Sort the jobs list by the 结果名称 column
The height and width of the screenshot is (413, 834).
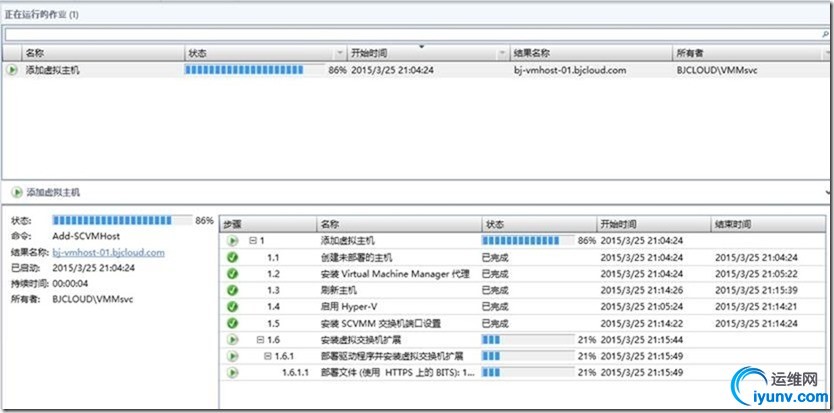590,53
